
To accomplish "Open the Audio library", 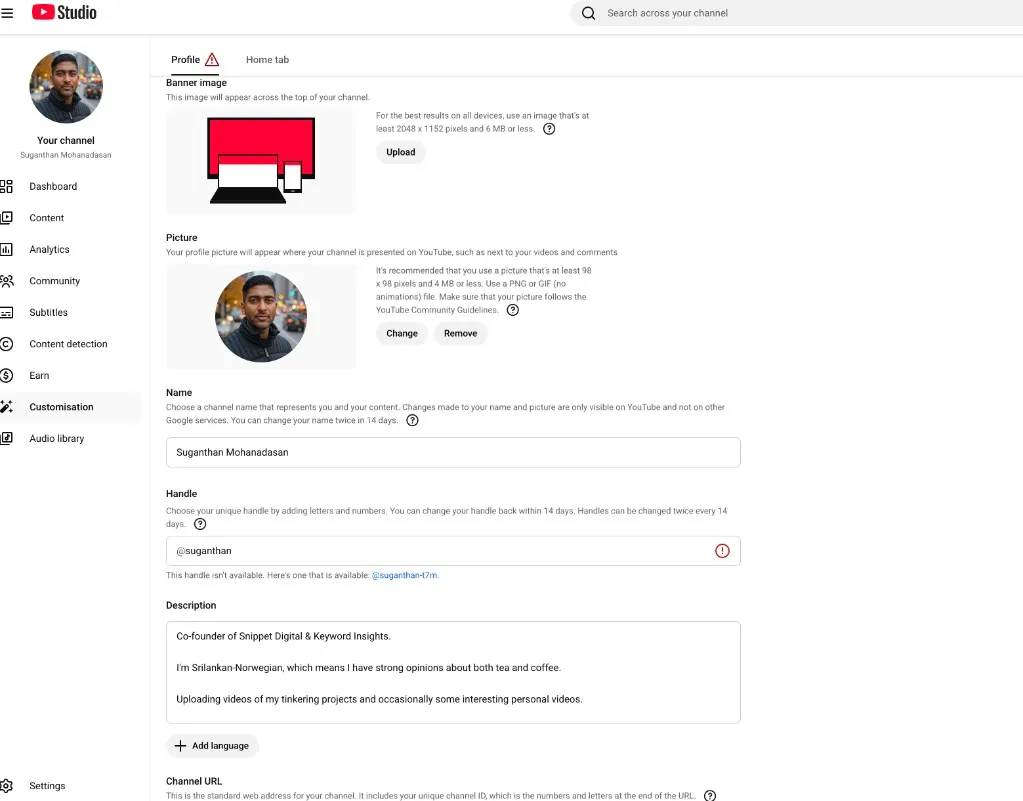I will pos(56,439).
